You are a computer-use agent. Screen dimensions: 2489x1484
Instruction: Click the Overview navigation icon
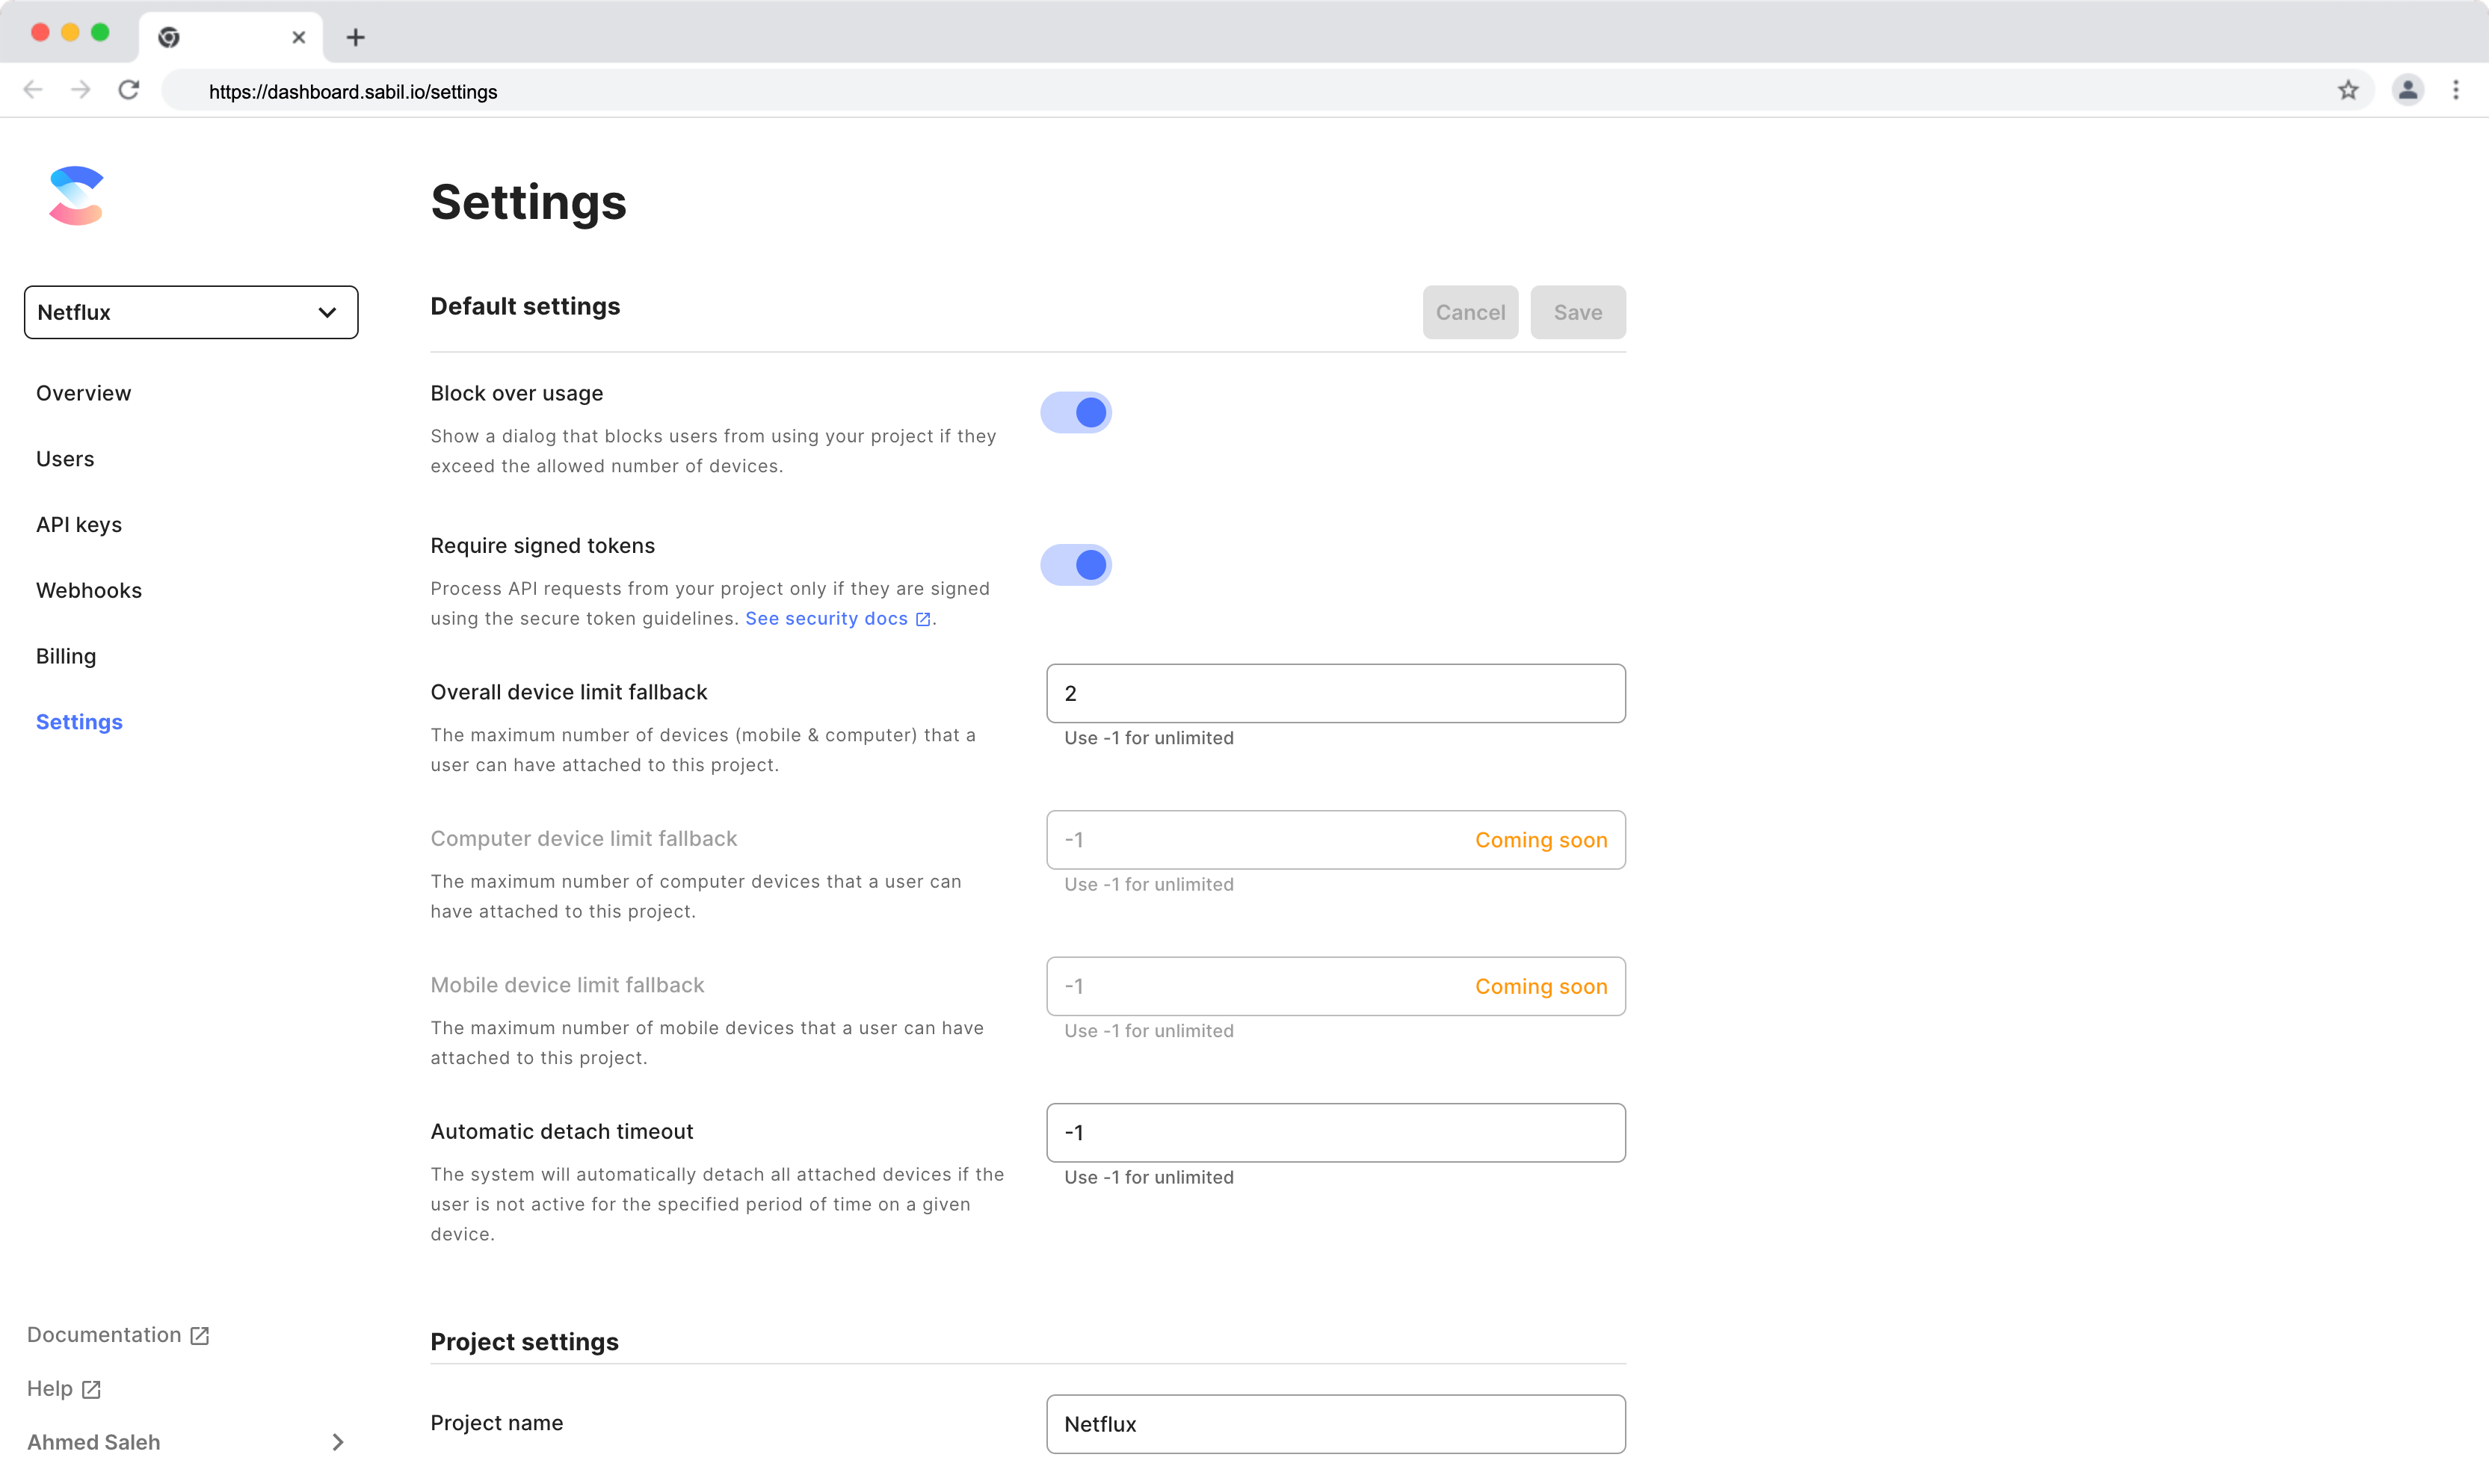tap(83, 392)
